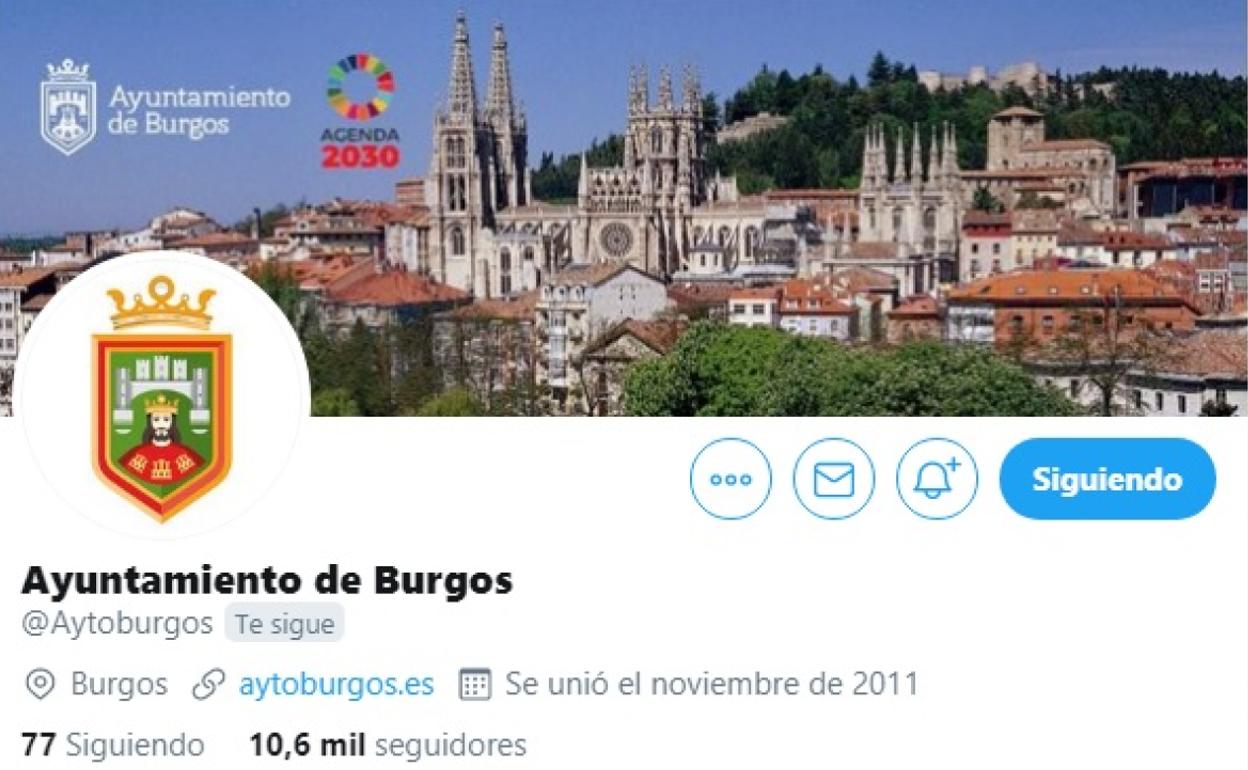
Task: Click the calendar icon beside join date
Action: click(474, 685)
